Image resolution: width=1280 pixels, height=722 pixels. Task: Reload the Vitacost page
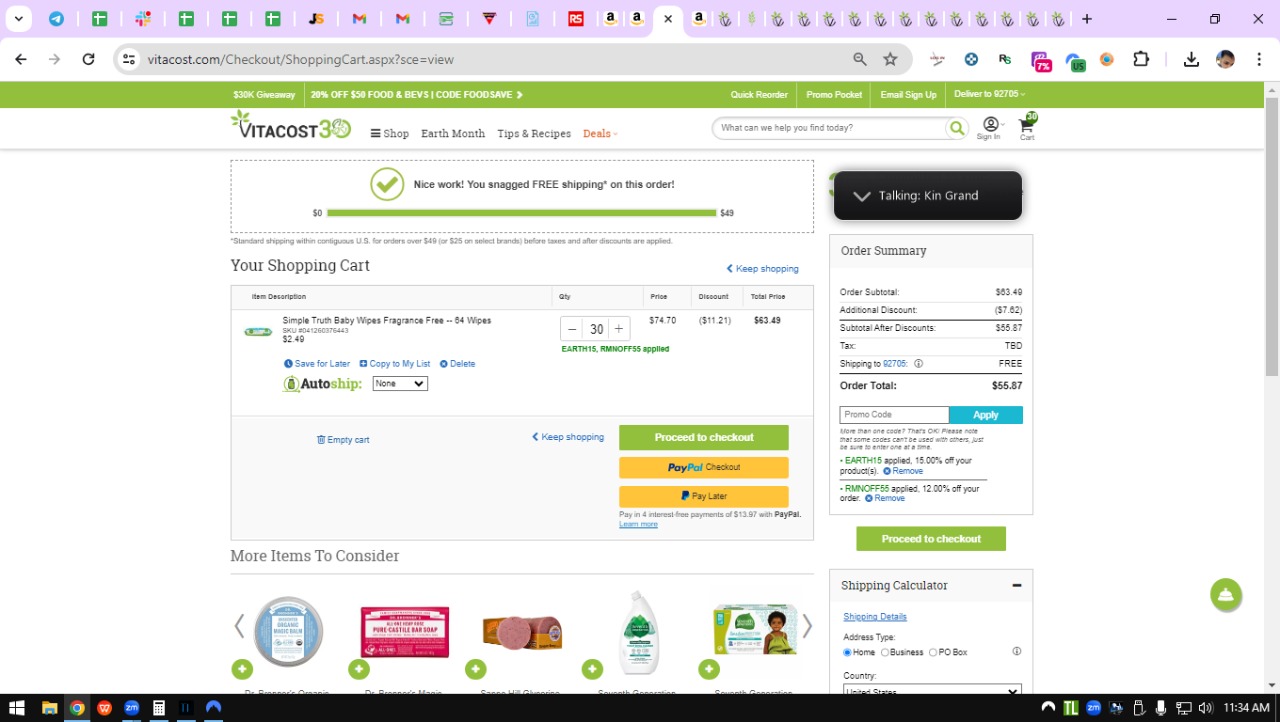88,59
